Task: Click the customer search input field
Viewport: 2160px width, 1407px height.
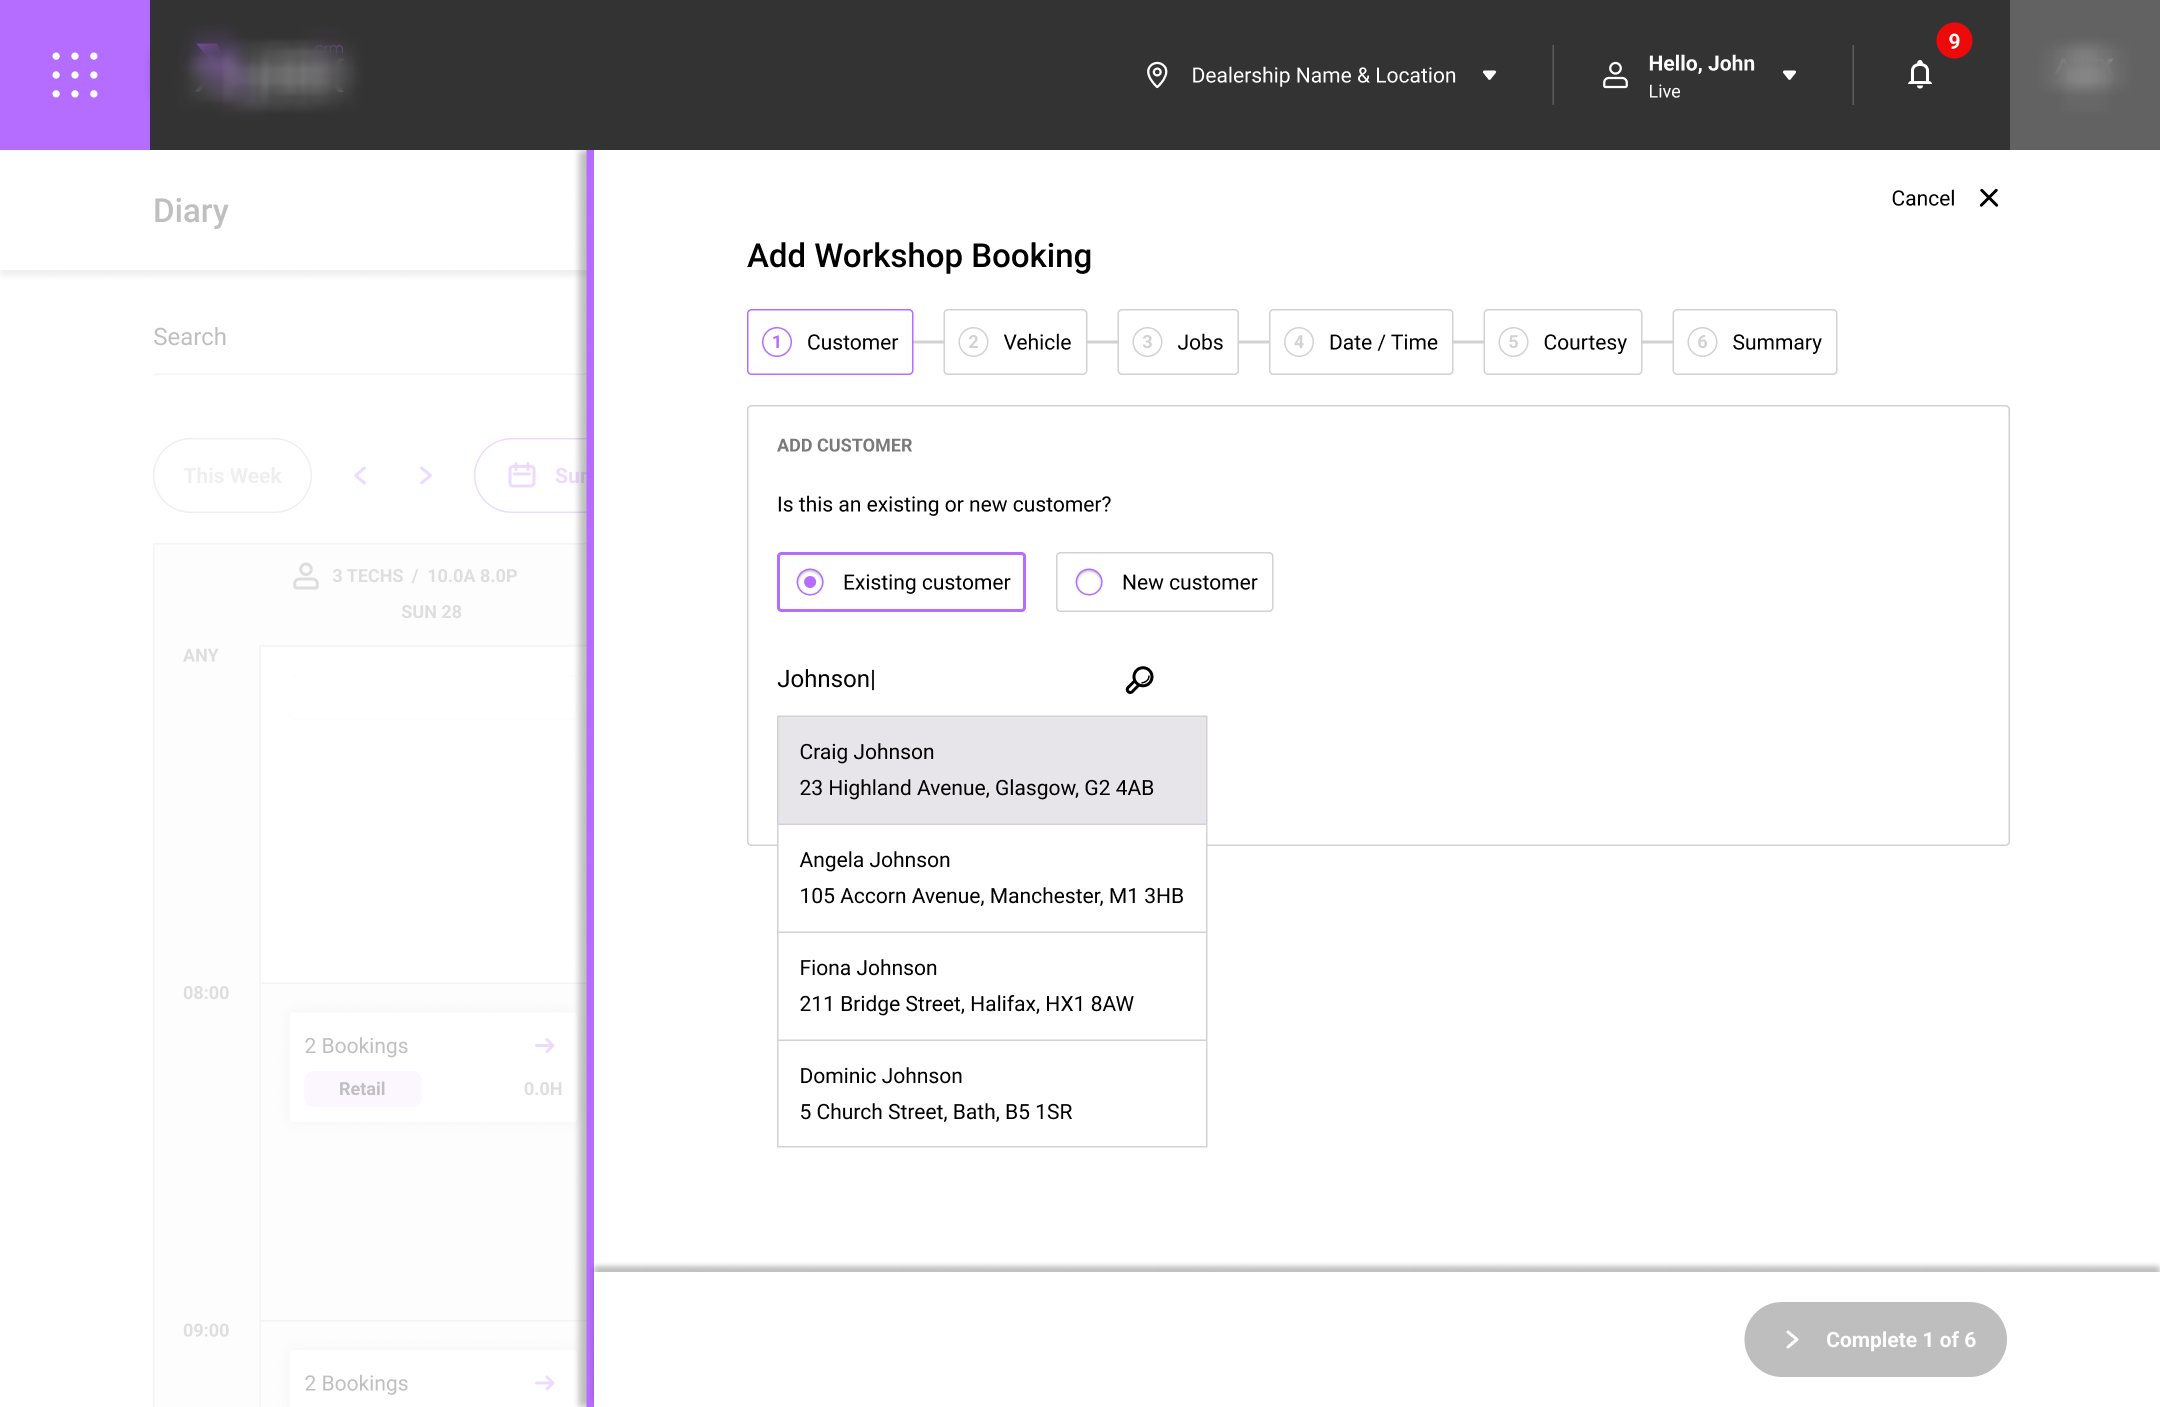Action: (x=940, y=679)
